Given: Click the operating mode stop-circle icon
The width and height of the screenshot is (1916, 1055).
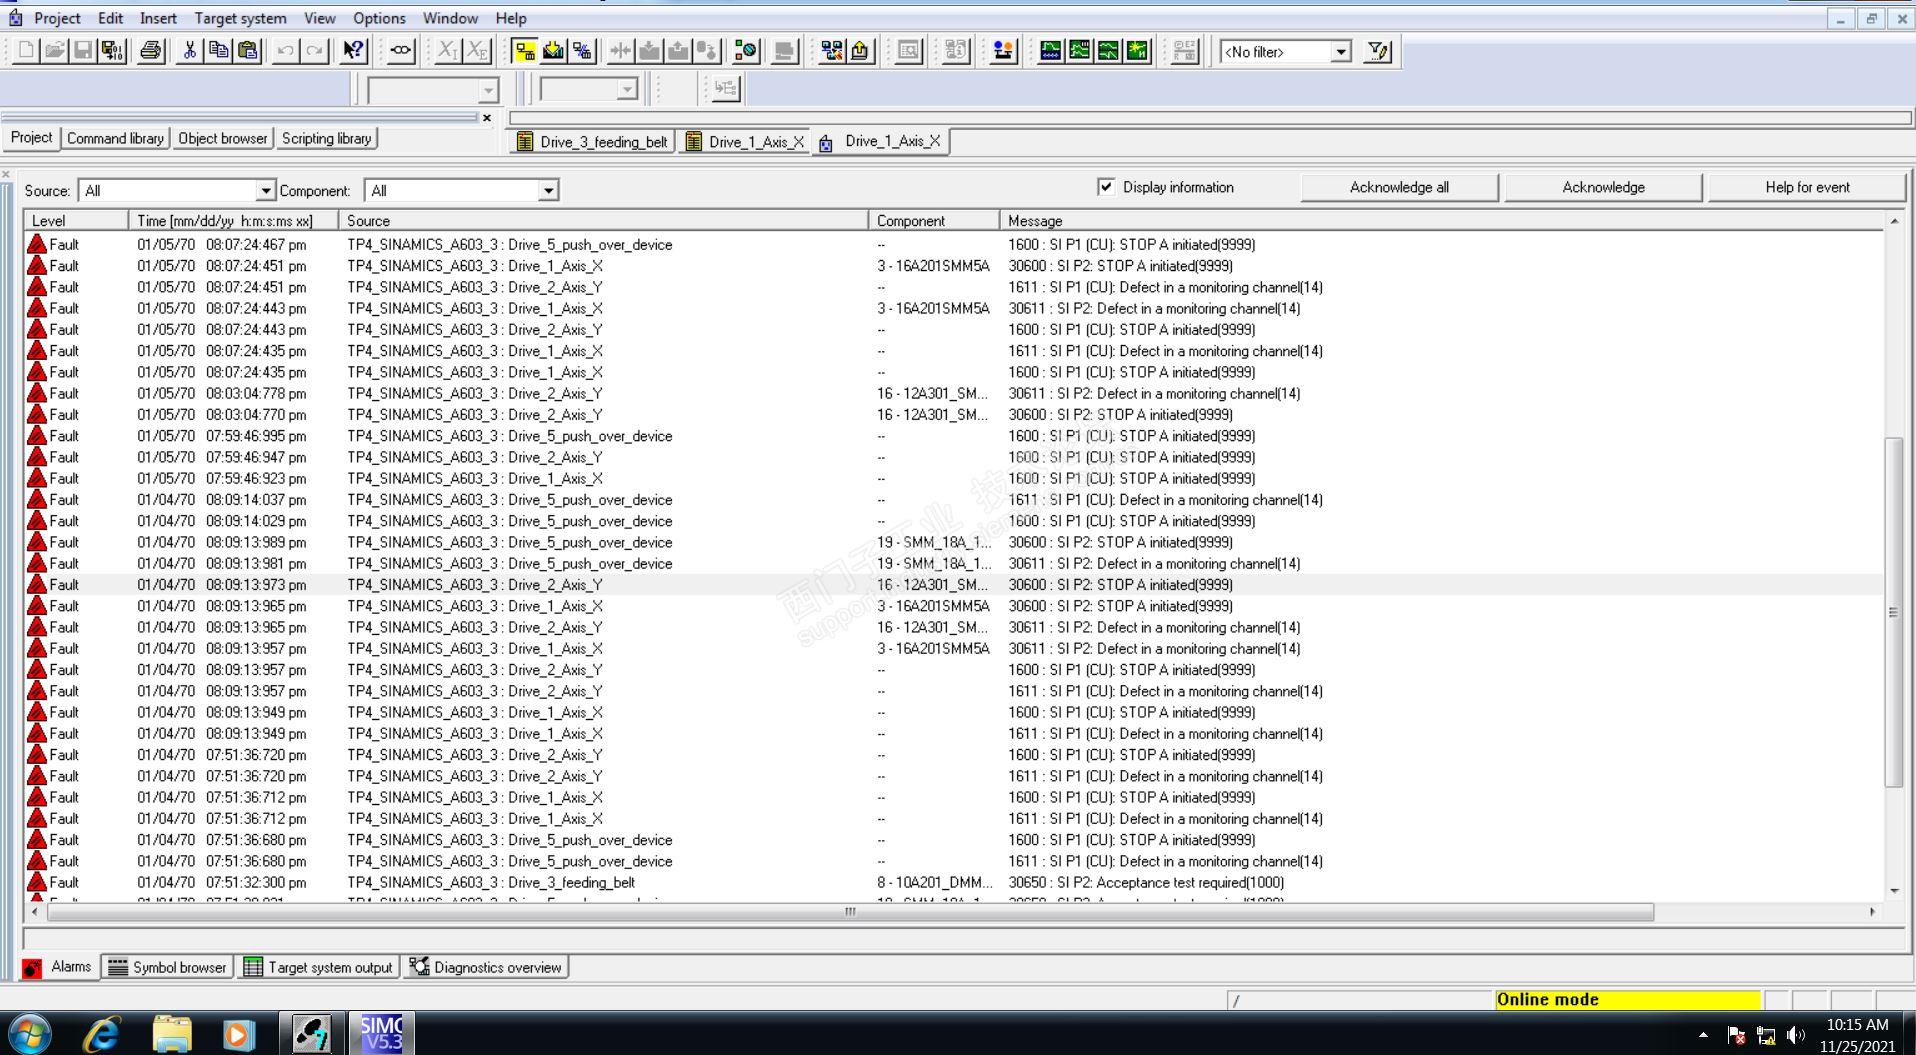Looking at the screenshot, I should tap(746, 51).
